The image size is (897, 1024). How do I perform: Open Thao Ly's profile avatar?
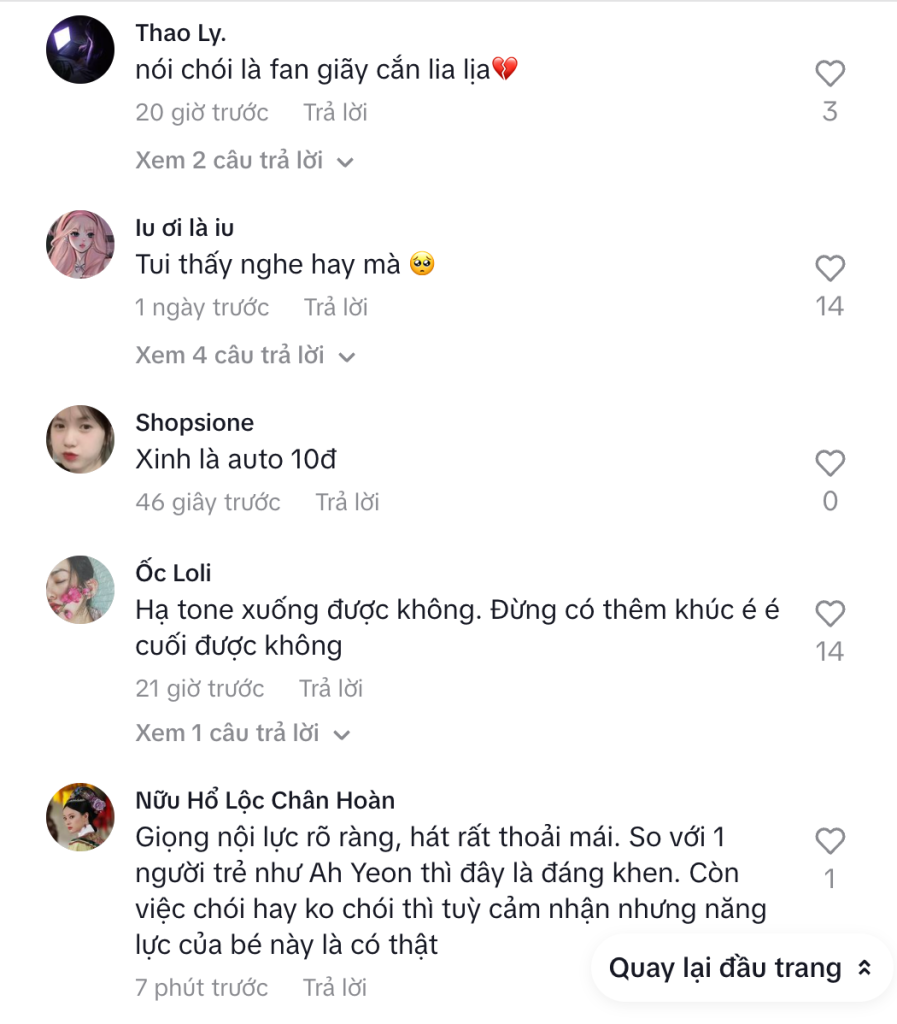(x=80, y=49)
